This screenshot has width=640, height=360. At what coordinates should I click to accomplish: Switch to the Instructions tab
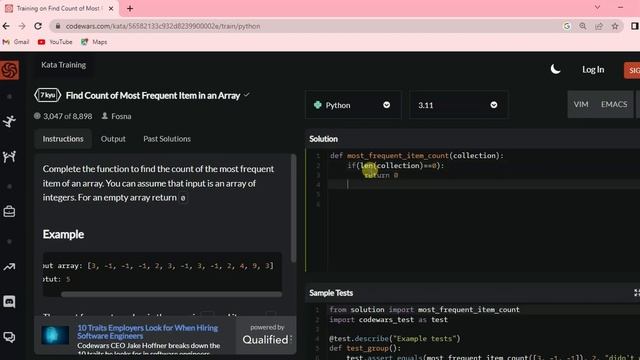point(63,139)
